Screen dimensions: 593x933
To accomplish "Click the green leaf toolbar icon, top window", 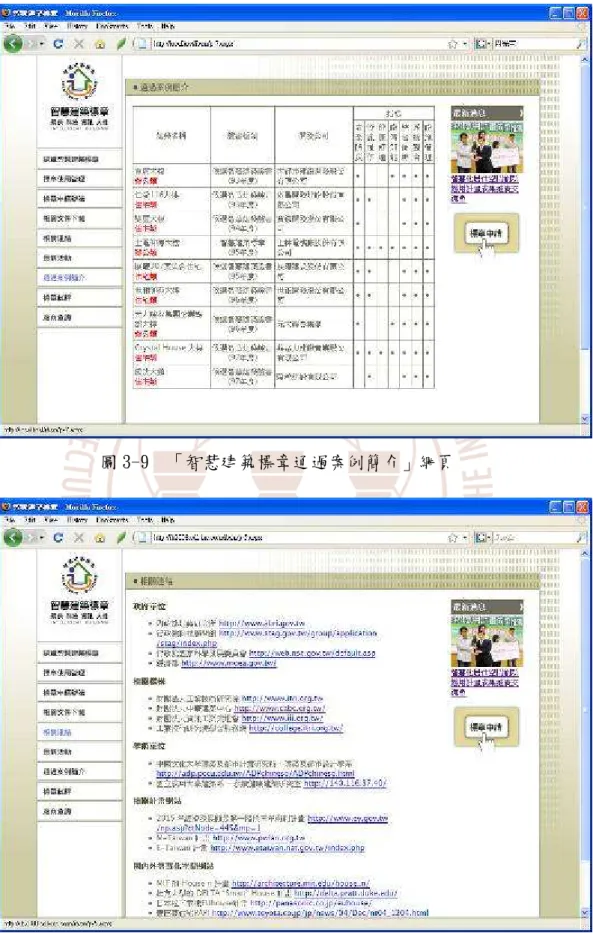I will pos(121,43).
